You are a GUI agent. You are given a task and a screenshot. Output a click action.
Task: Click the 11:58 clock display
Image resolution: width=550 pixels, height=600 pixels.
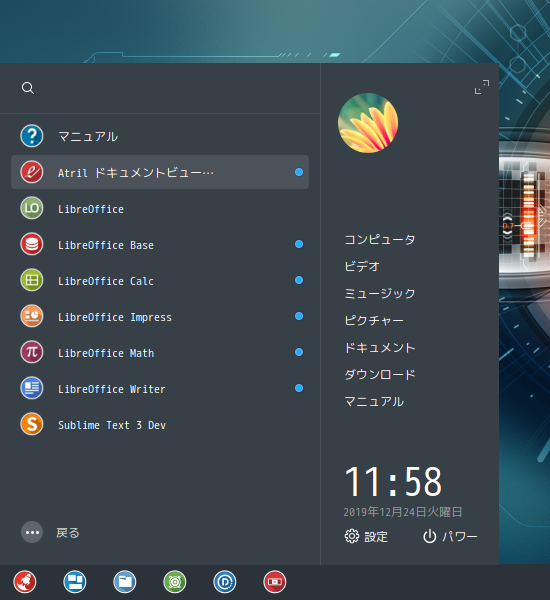393,481
